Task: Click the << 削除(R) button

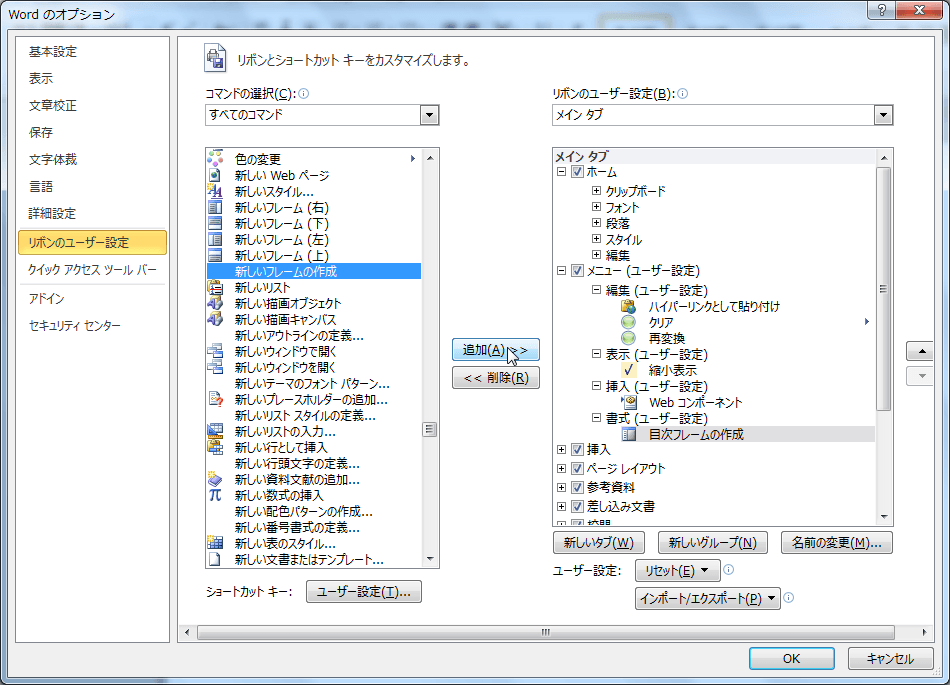Action: click(x=496, y=377)
